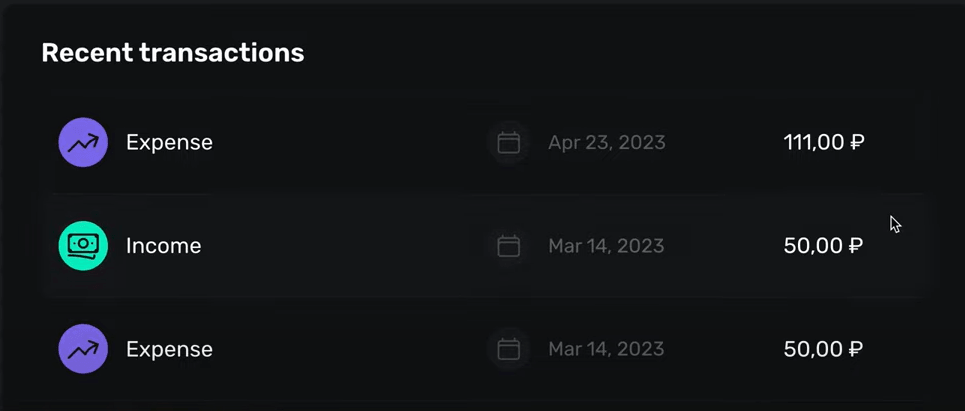The width and height of the screenshot is (965, 411).
Task: Click the purple Expense icon dated Mar 14
Action: coord(83,349)
